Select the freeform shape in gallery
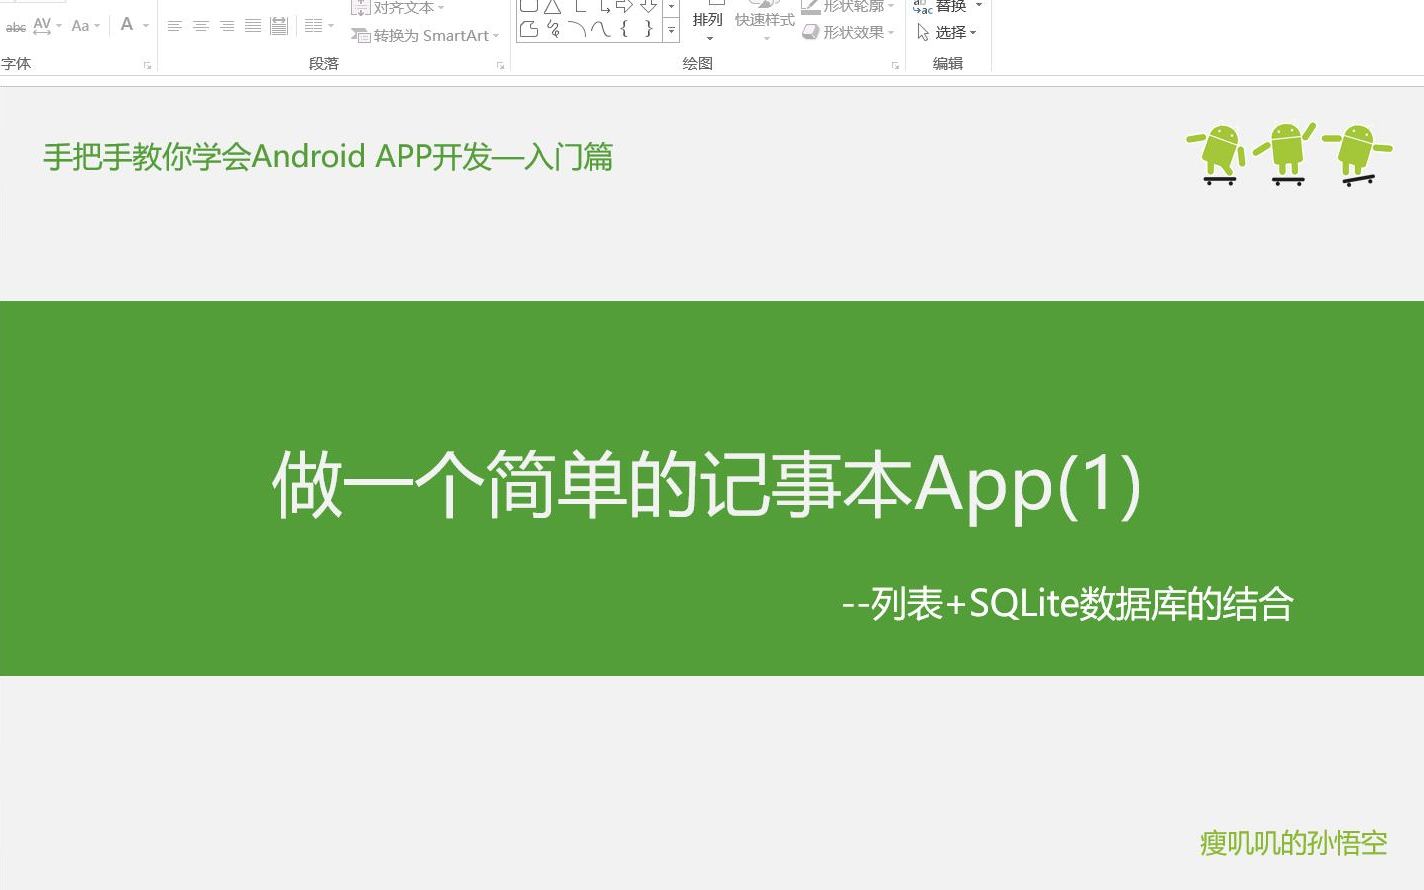 point(529,29)
